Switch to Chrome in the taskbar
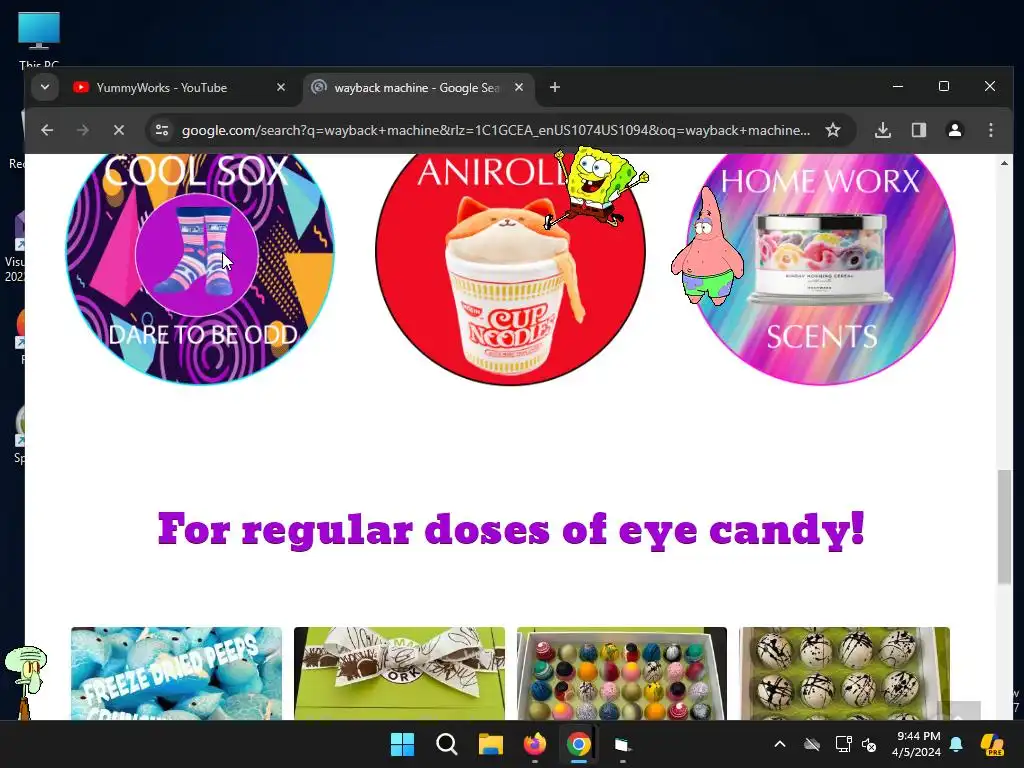 coord(579,744)
